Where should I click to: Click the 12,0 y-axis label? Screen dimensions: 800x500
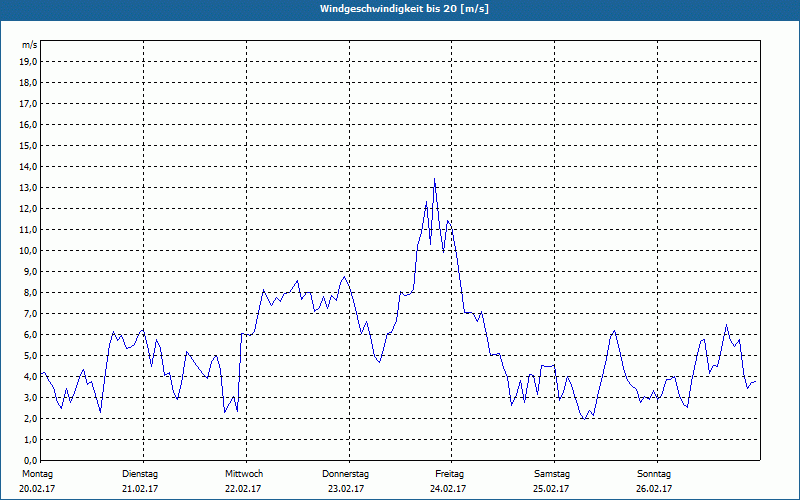pos(28,209)
